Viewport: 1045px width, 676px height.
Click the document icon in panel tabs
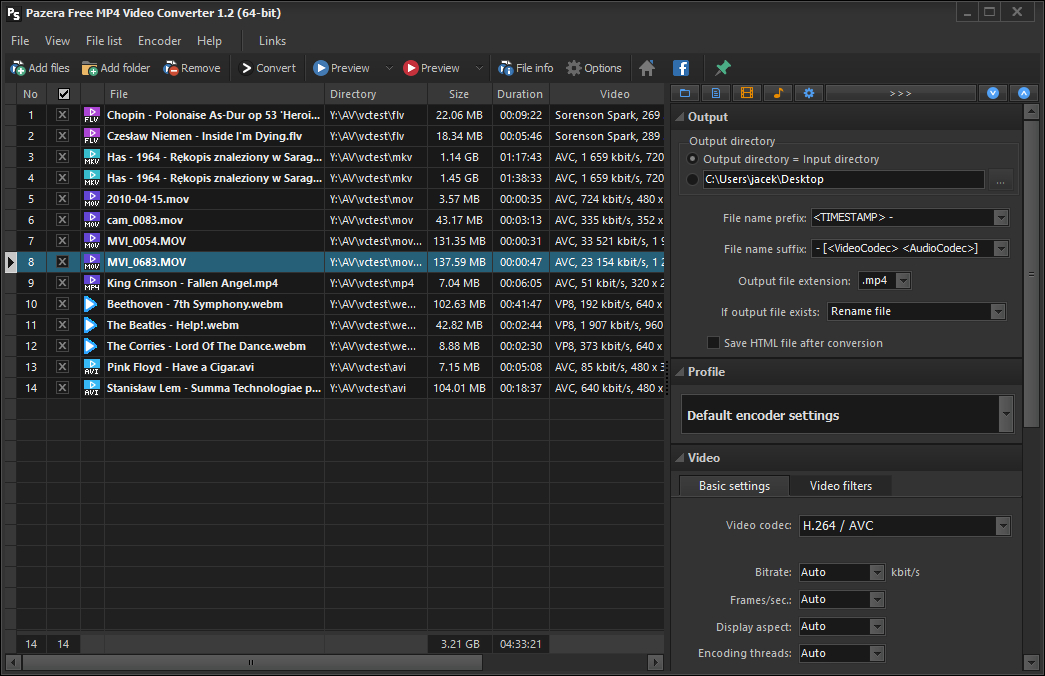[716, 93]
